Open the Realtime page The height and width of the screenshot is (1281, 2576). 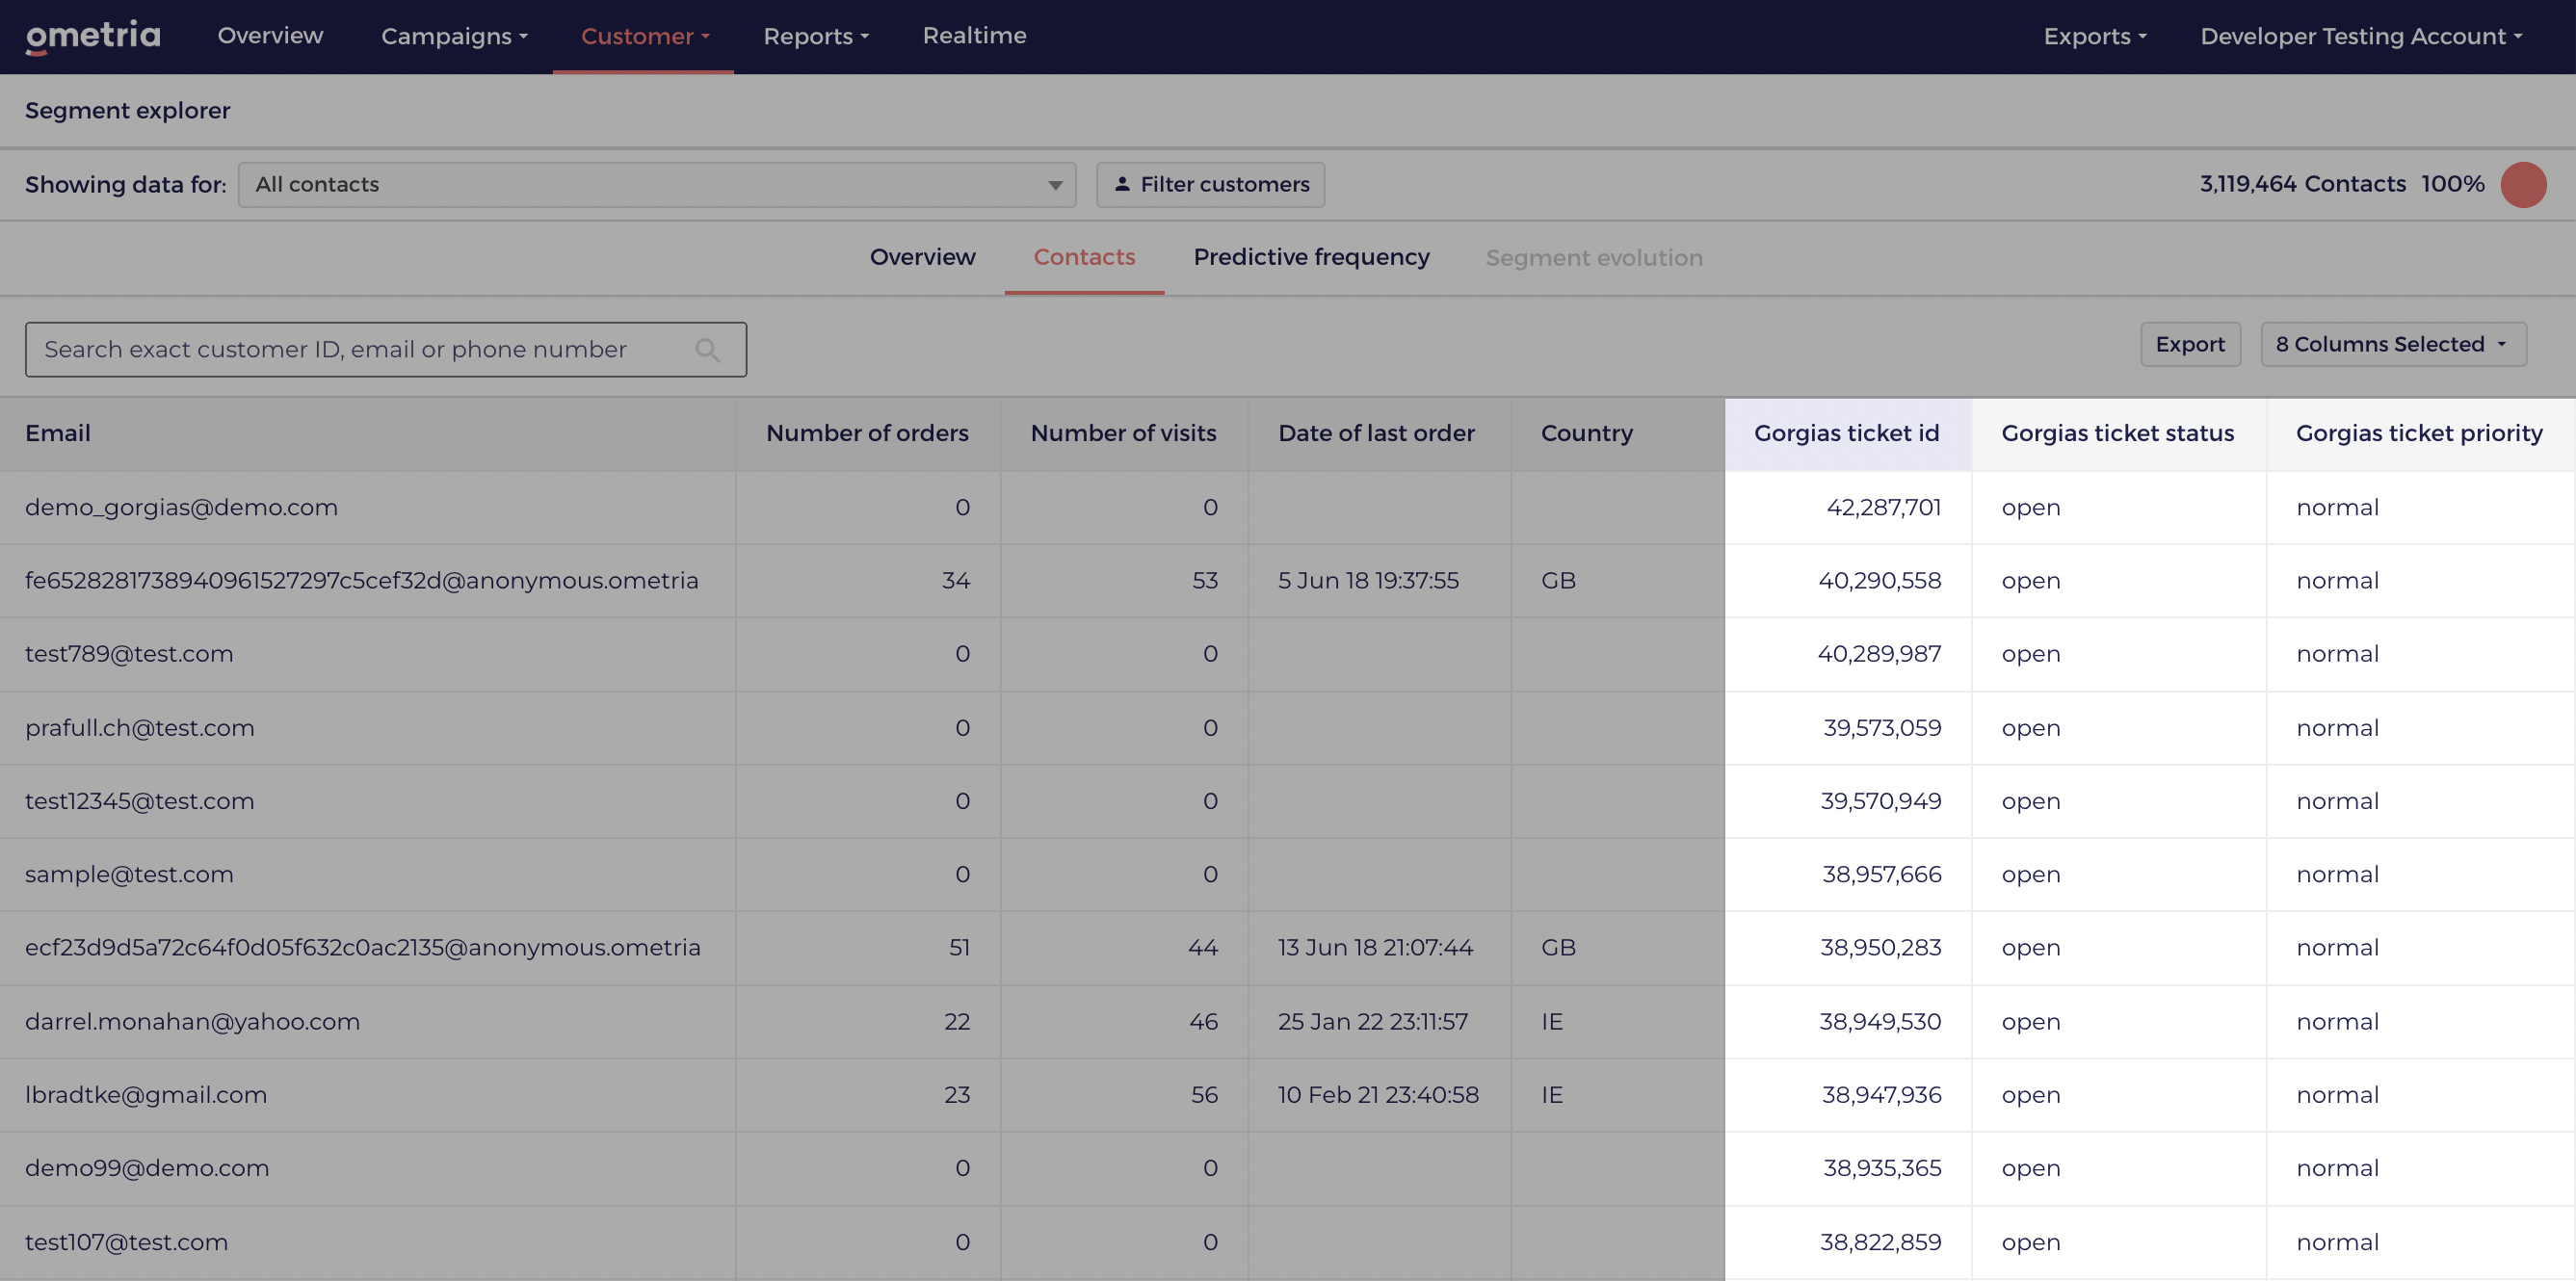[x=974, y=36]
